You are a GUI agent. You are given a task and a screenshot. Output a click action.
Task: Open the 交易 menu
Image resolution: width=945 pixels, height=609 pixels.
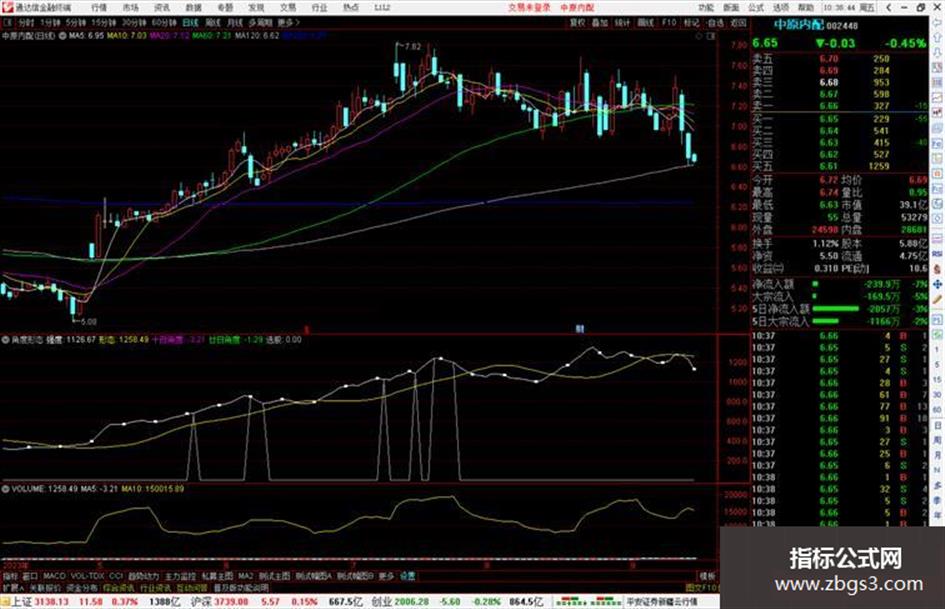coord(288,7)
